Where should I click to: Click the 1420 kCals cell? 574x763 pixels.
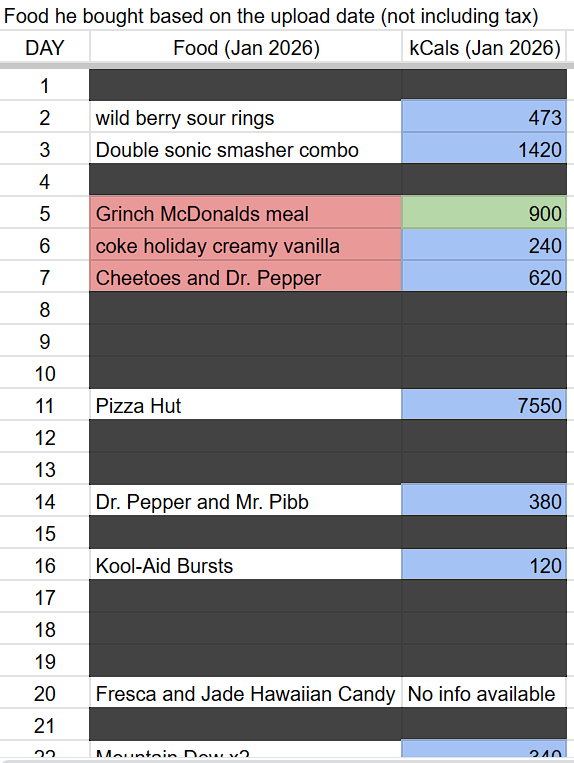pyautogui.click(x=484, y=149)
